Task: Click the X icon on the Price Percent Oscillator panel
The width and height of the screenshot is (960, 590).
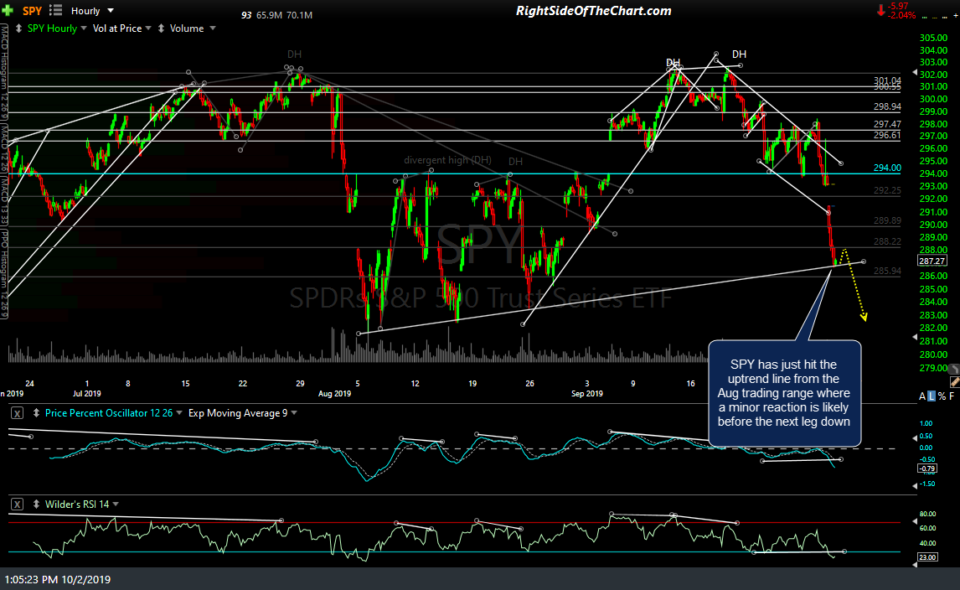Action: click(16, 412)
